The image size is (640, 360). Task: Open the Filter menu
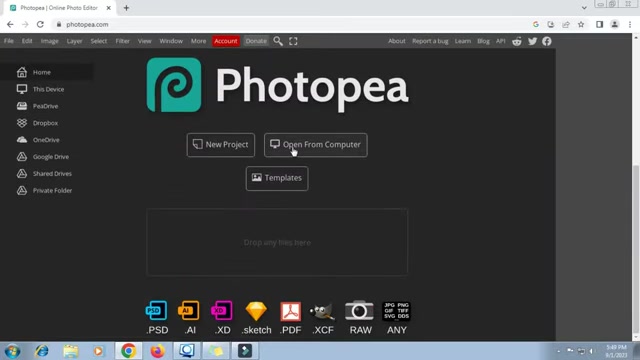(x=122, y=41)
